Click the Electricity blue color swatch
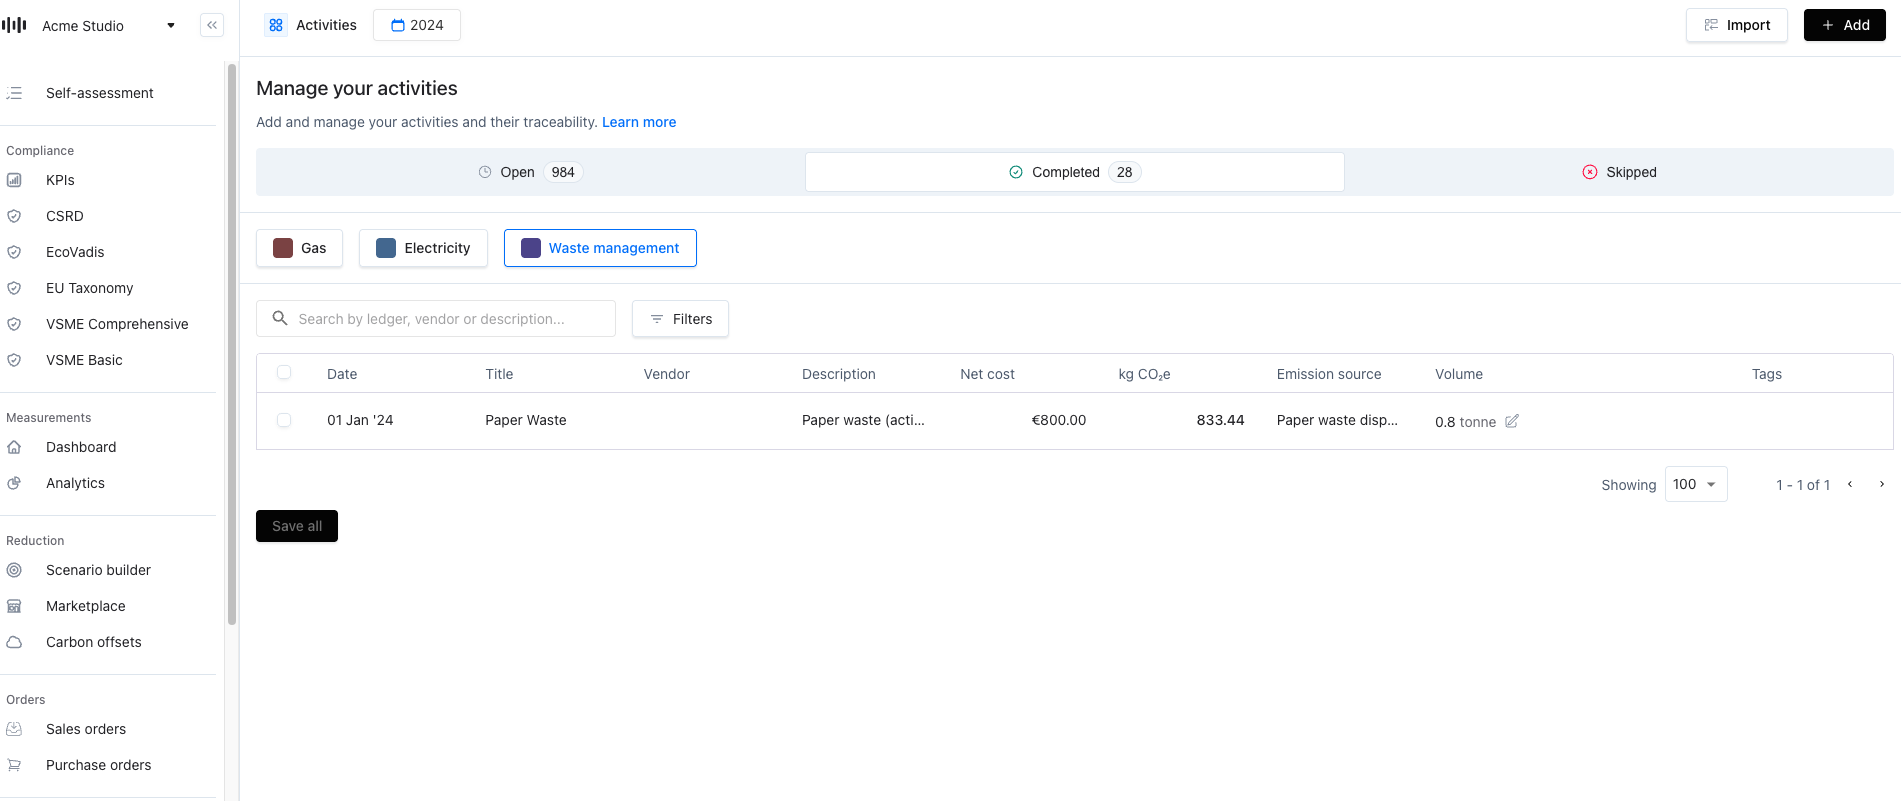The height and width of the screenshot is (801, 1901). click(386, 248)
